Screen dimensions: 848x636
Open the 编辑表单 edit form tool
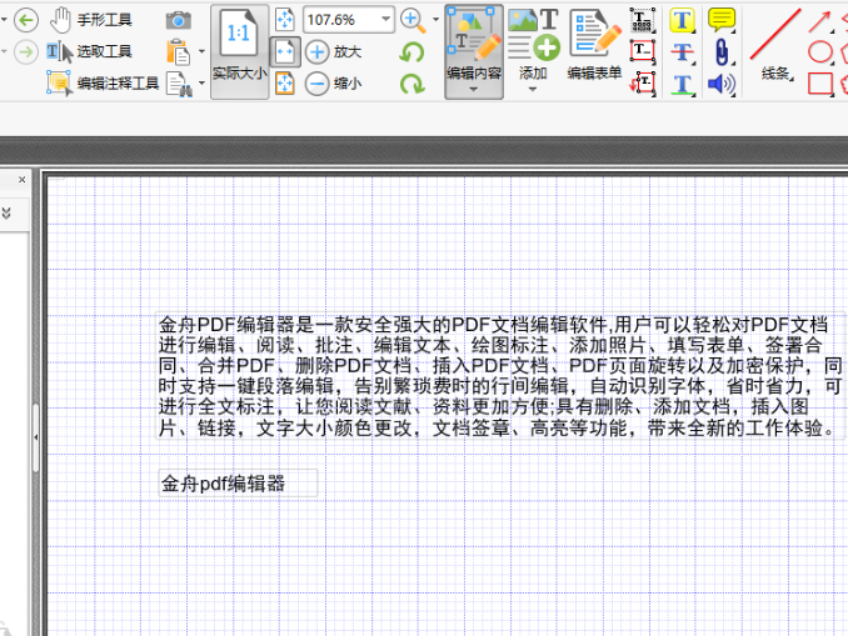(x=595, y=45)
